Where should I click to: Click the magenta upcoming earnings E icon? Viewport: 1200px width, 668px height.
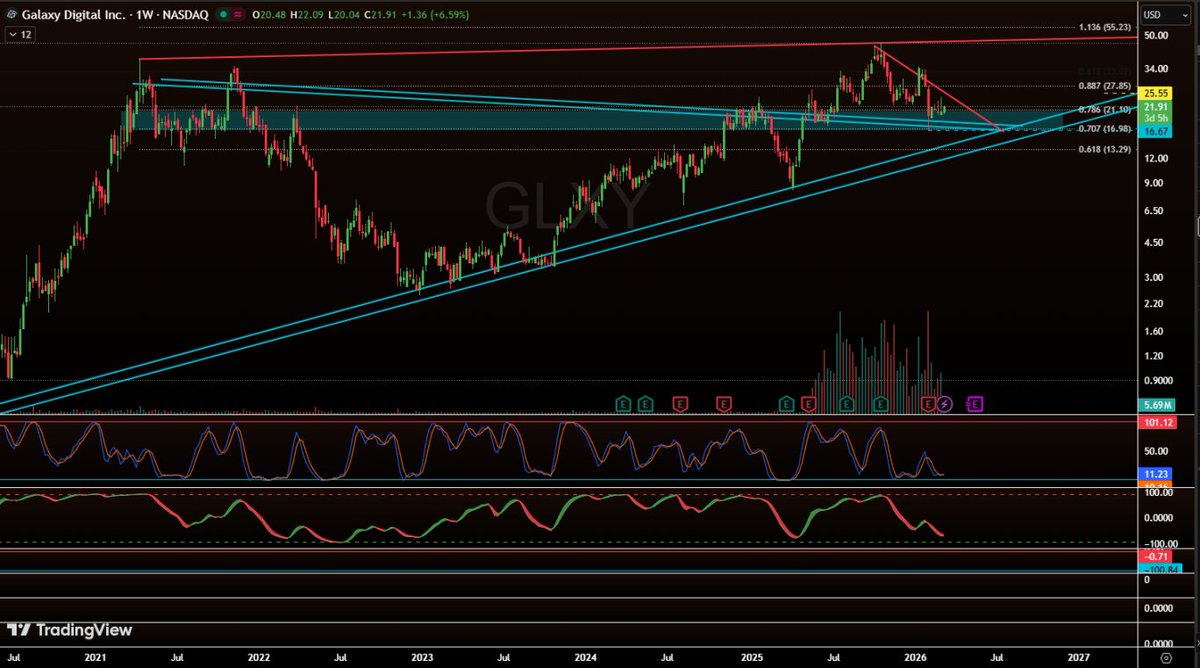tap(975, 404)
